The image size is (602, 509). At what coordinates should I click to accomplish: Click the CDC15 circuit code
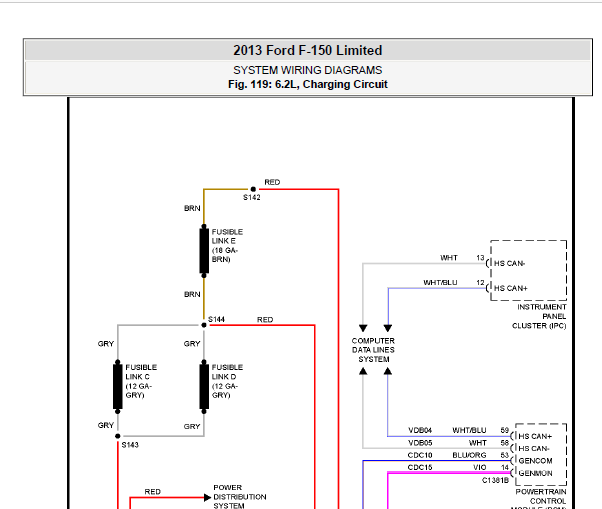(420, 468)
